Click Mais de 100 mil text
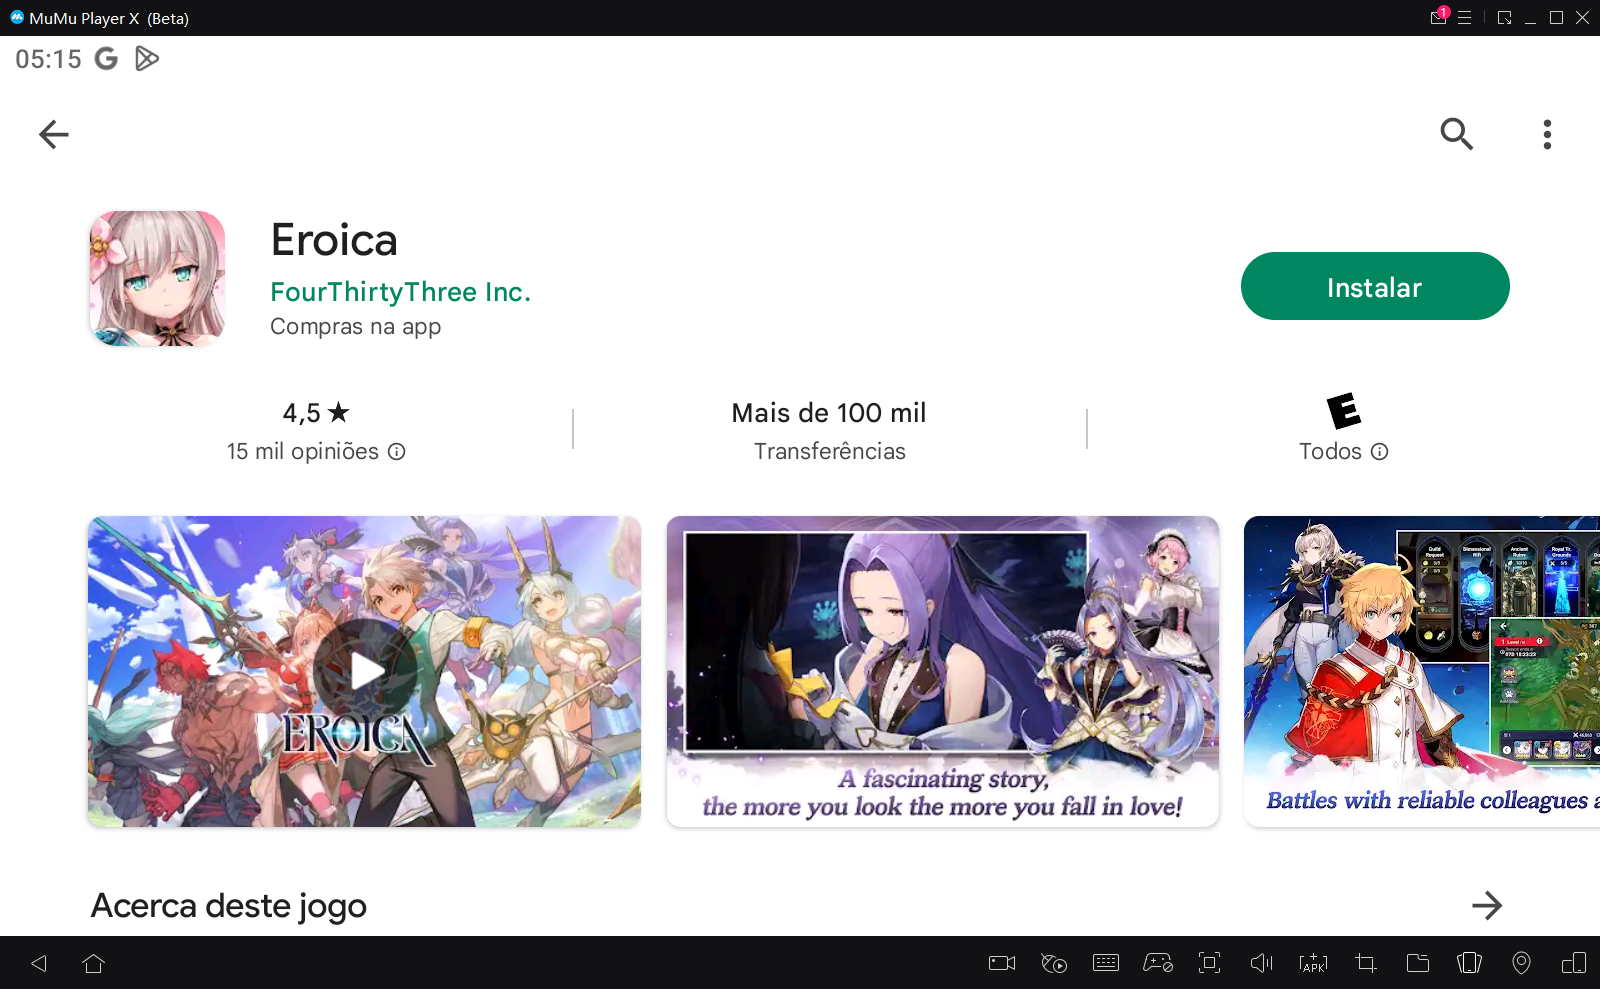 (x=829, y=413)
